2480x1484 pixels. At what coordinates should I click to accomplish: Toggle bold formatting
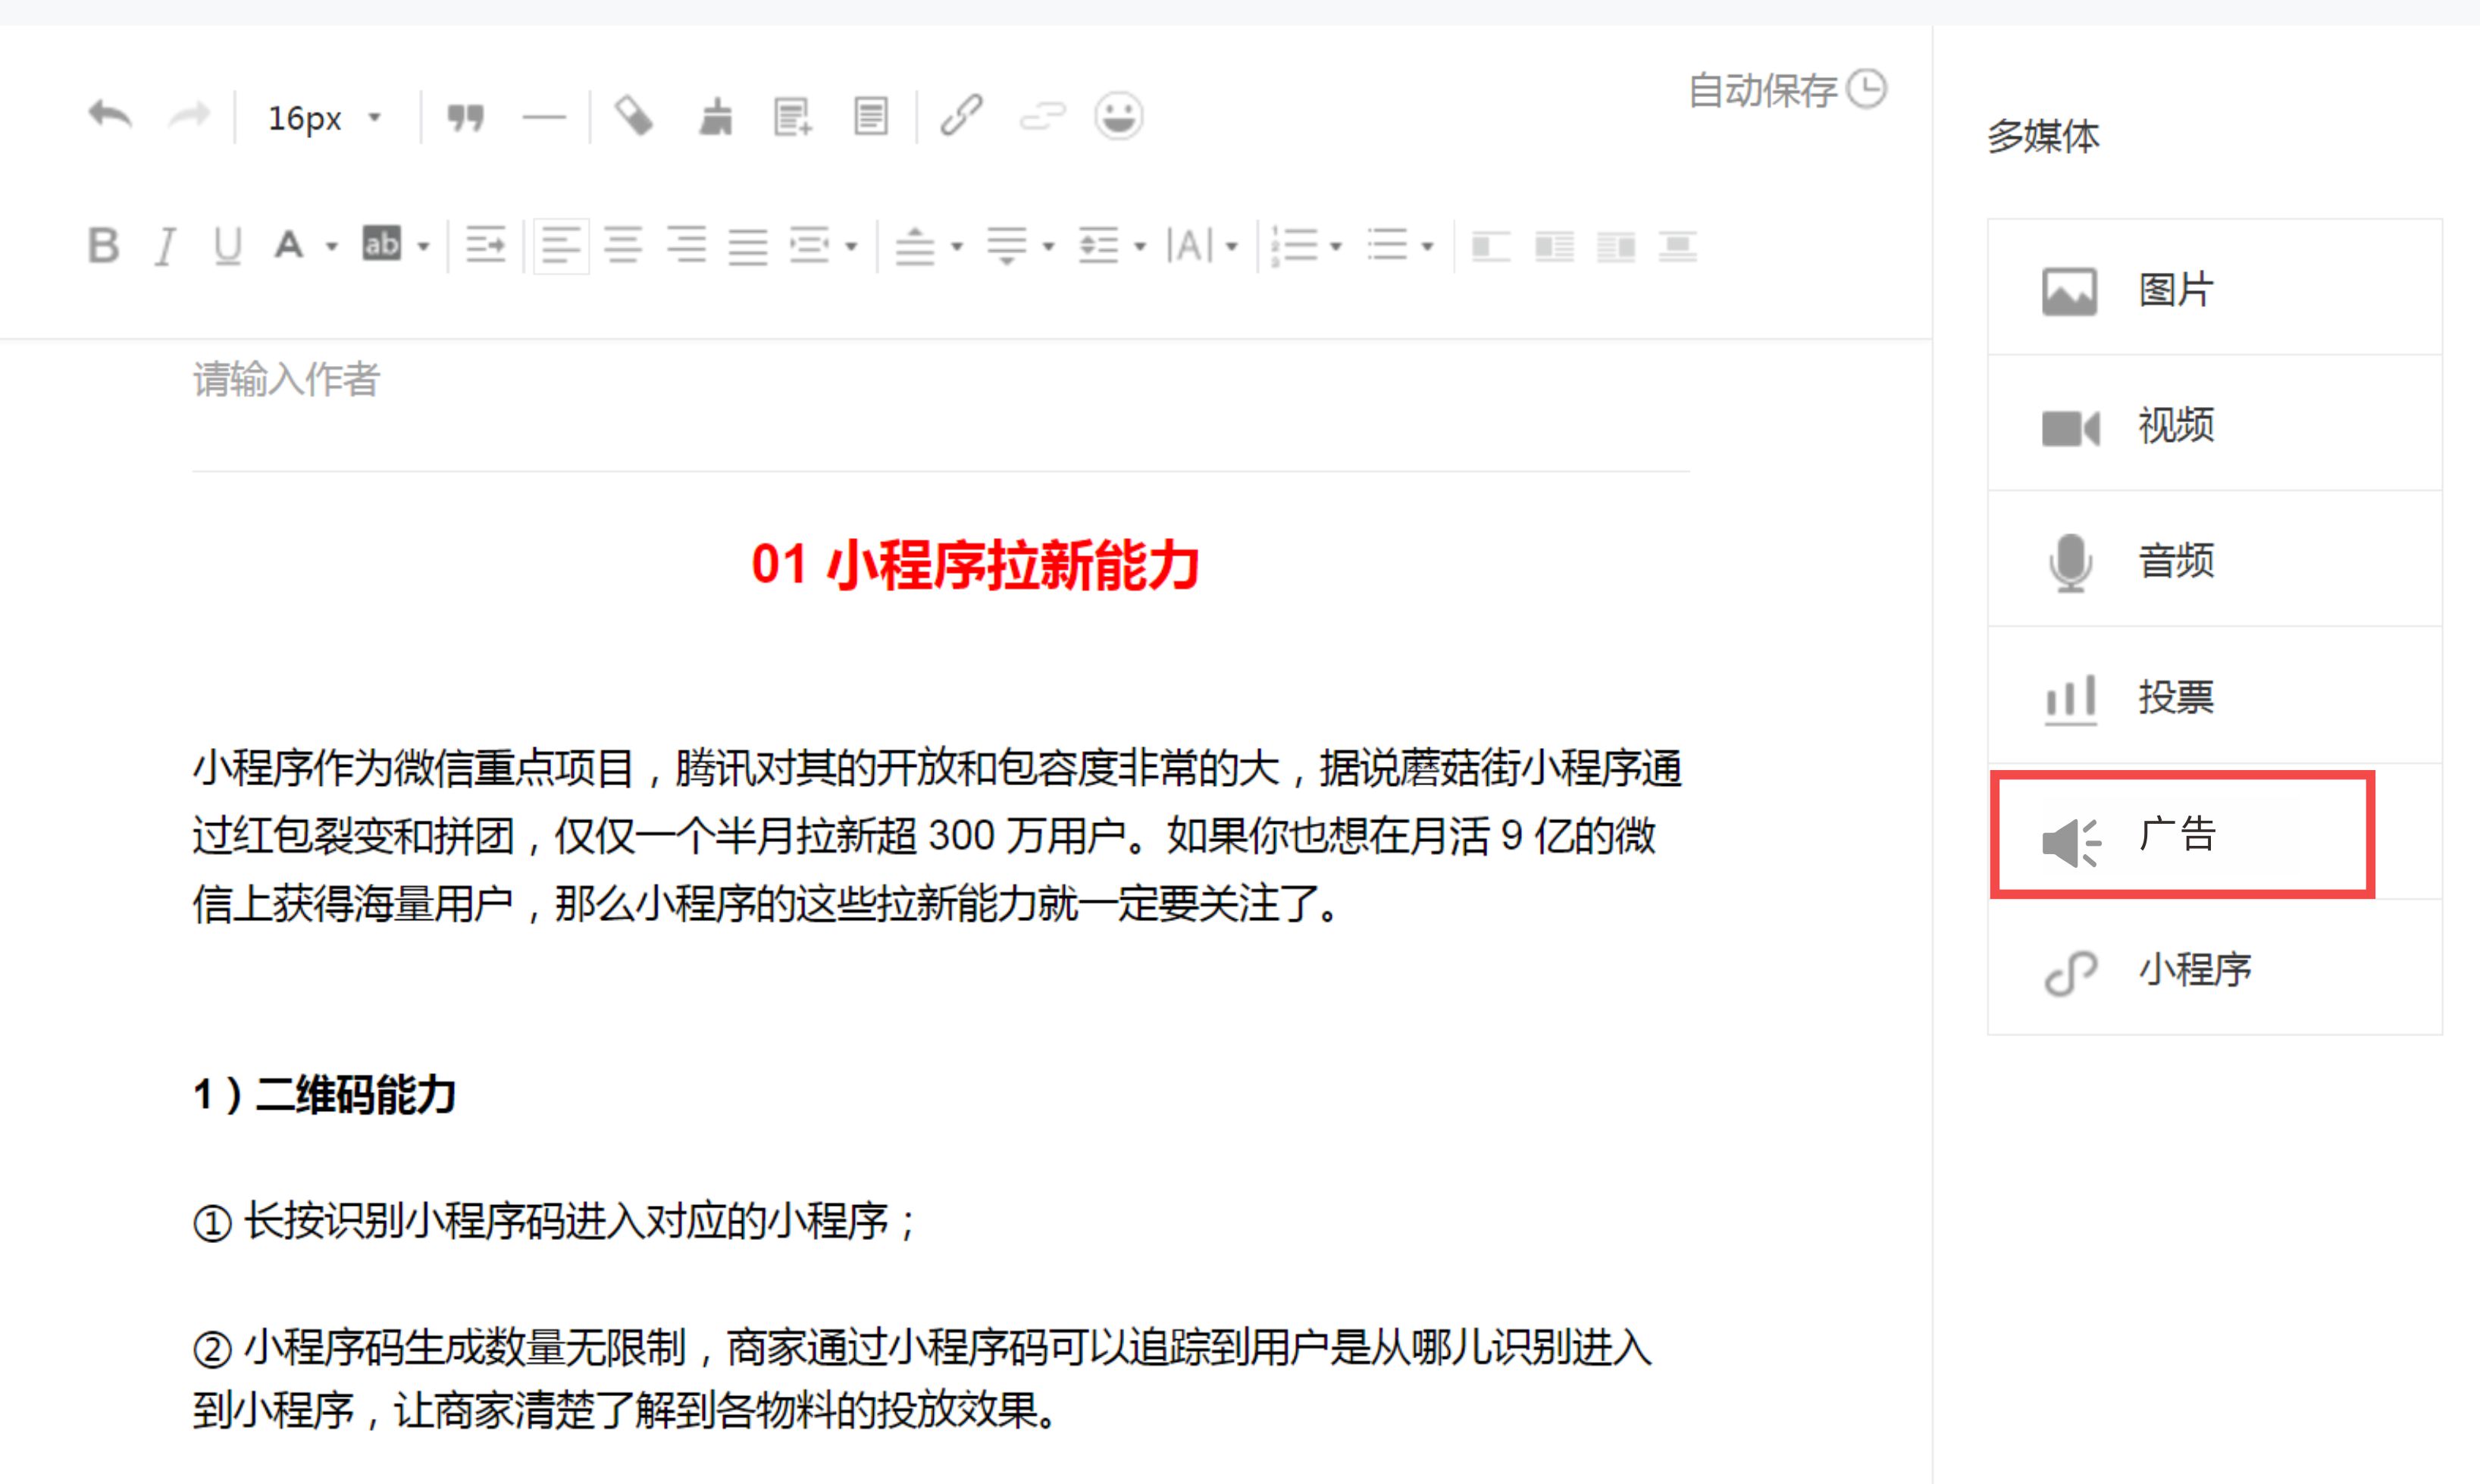coord(103,245)
